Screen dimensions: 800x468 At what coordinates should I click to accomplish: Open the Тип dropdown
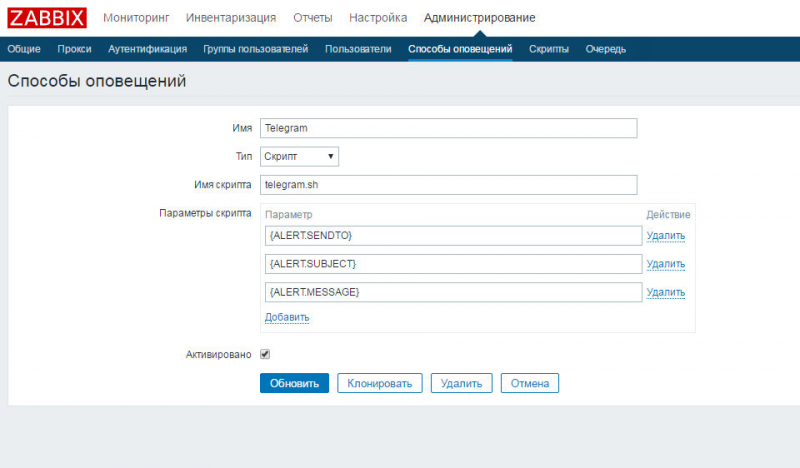pos(299,156)
